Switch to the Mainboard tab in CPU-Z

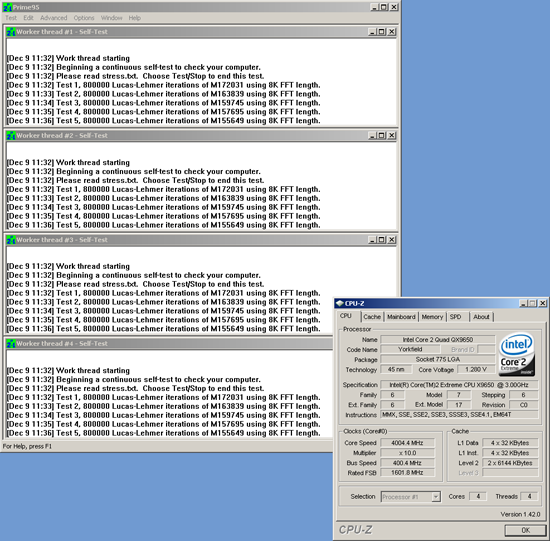coord(401,317)
